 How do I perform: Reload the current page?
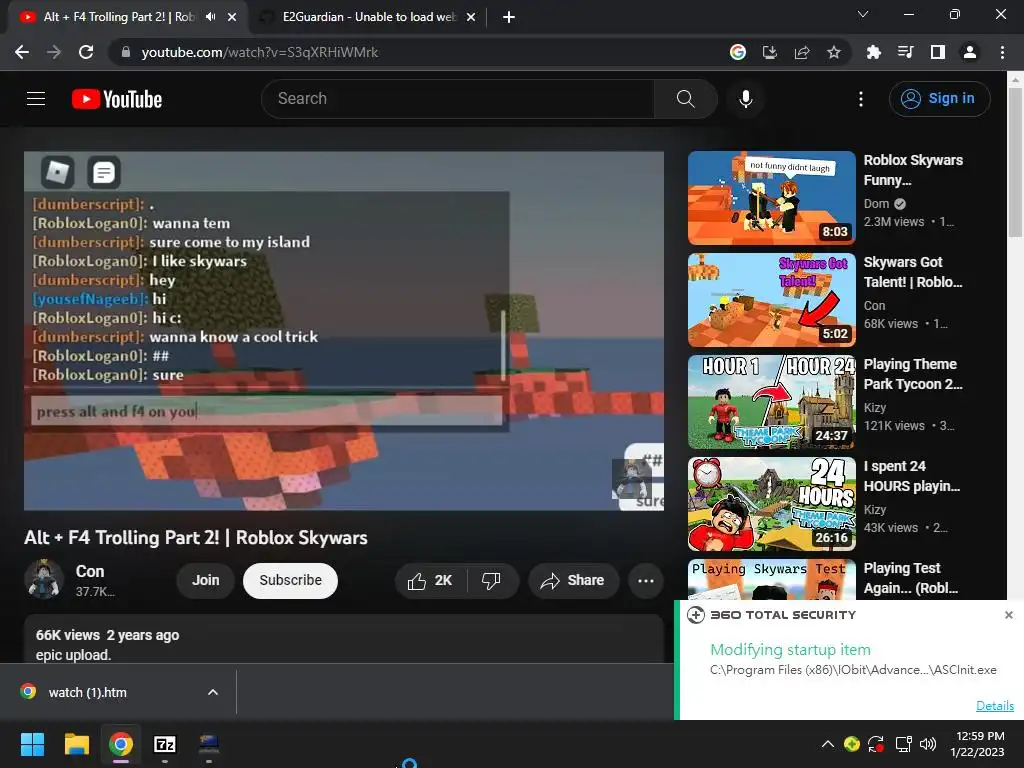click(86, 52)
